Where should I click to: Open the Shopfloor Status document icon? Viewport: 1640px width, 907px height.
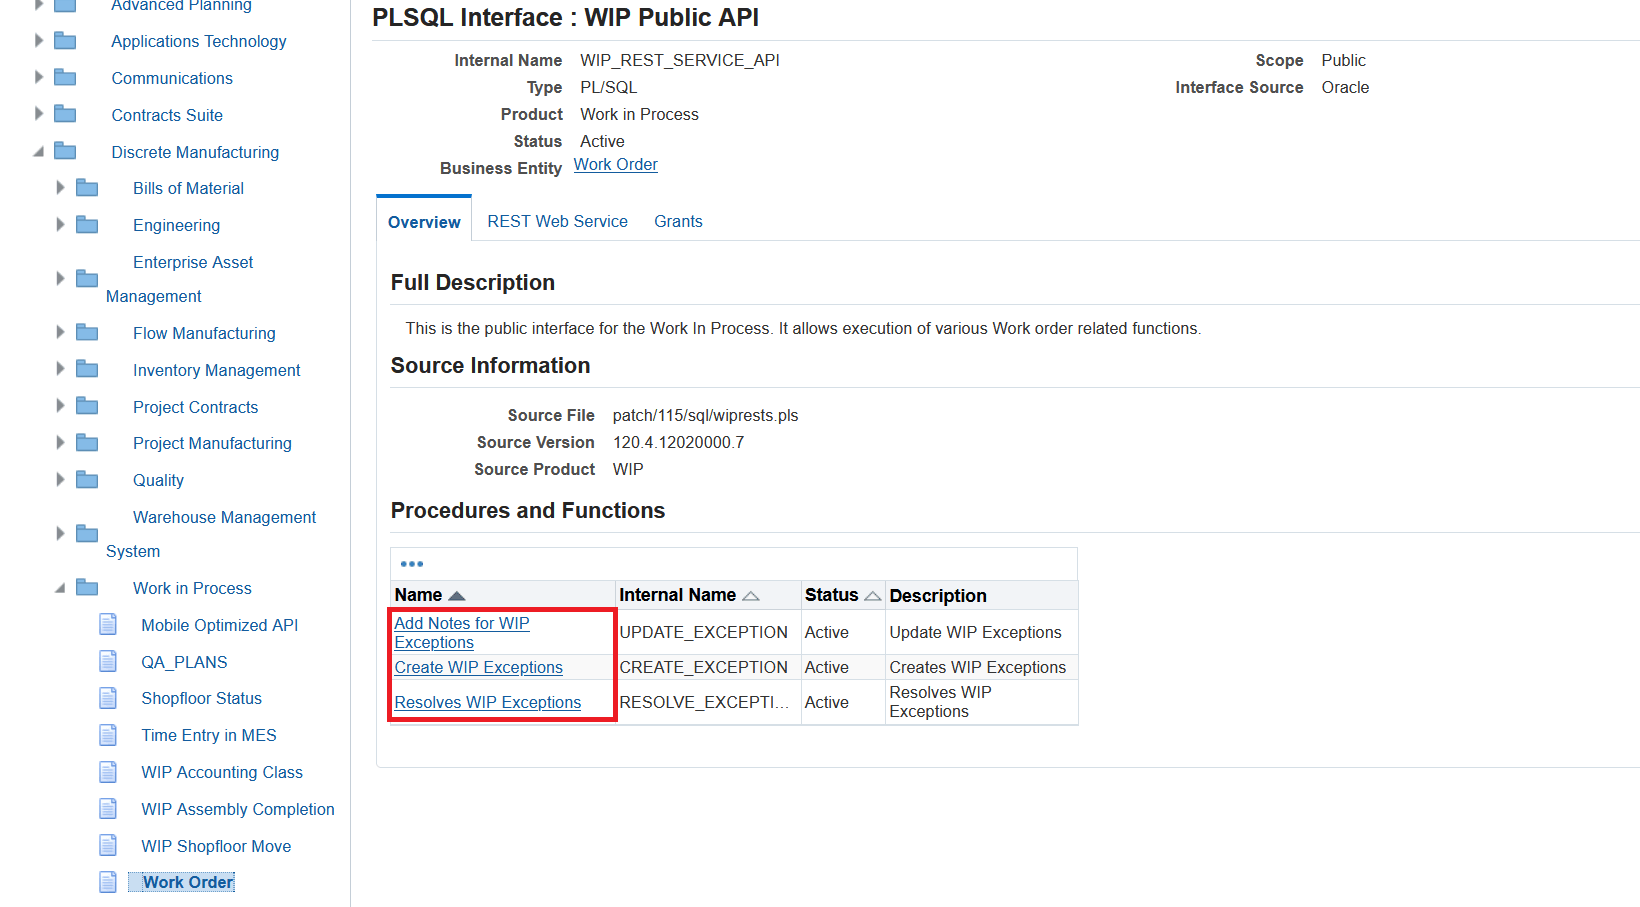pos(108,698)
